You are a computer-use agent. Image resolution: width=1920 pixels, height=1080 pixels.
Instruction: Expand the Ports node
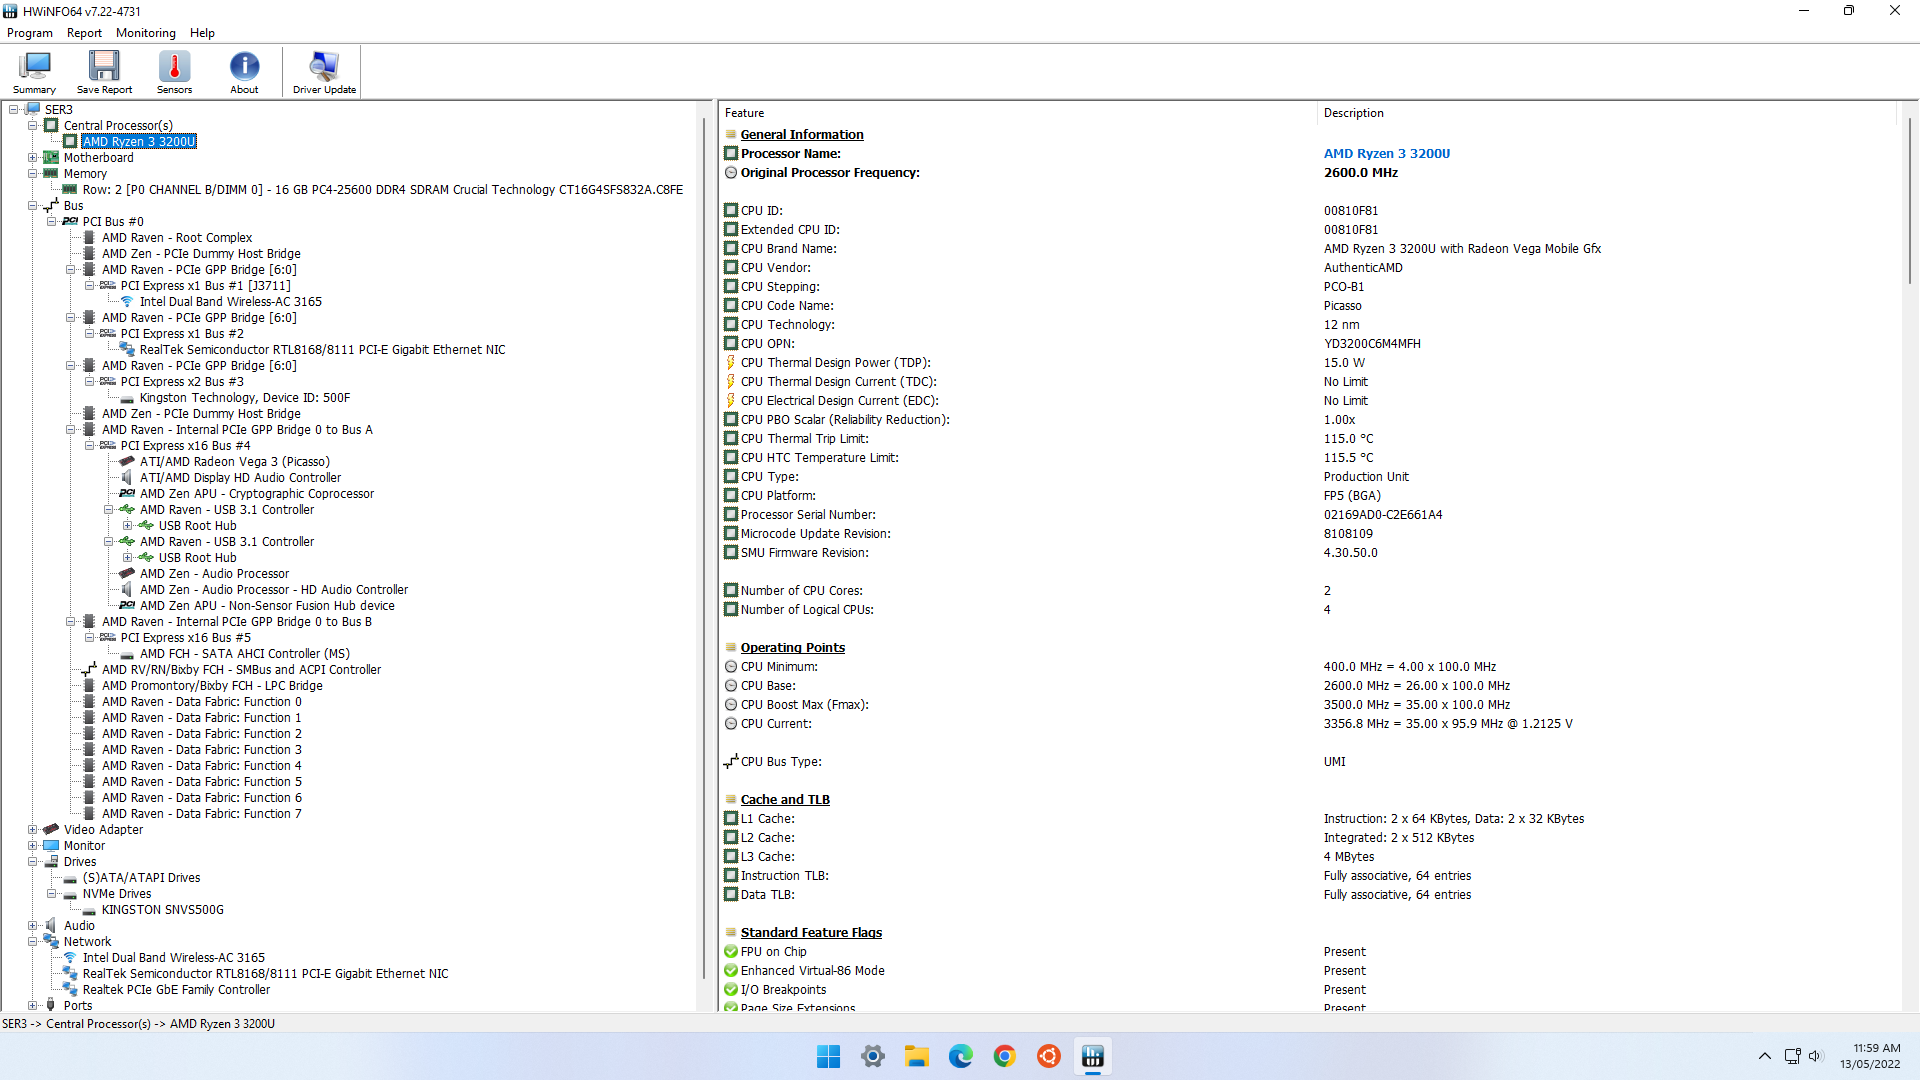[x=33, y=1006]
